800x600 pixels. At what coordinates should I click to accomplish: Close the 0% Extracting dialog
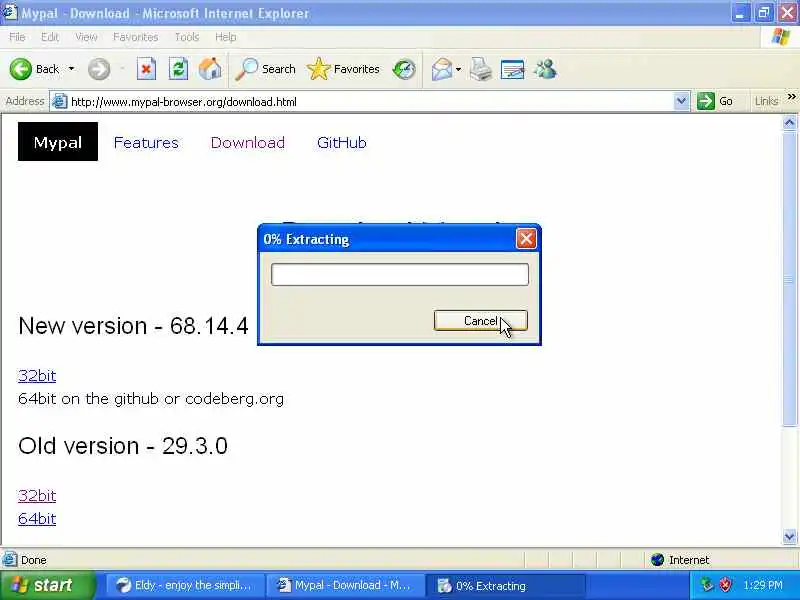click(526, 239)
